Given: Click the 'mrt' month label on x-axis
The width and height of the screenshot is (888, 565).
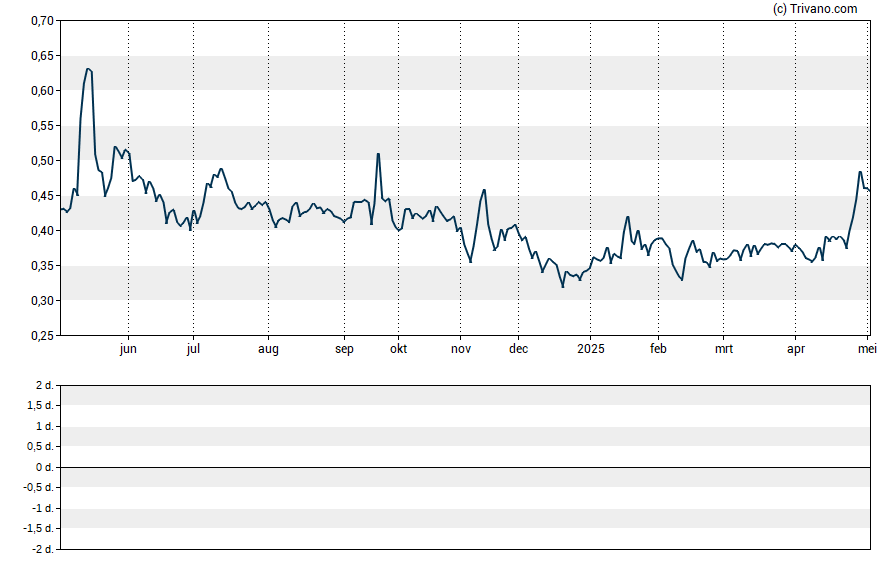Looking at the screenshot, I should pos(724,349).
